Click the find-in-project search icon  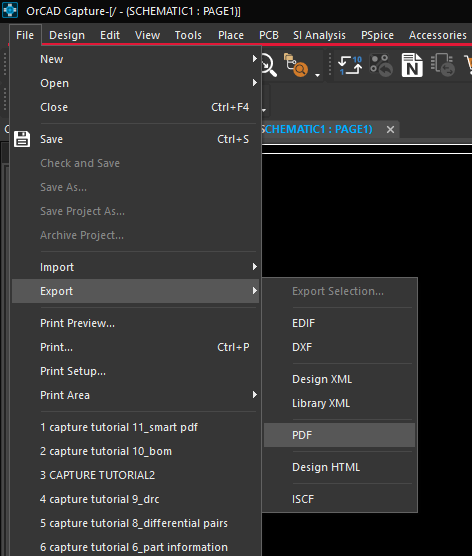click(295, 65)
